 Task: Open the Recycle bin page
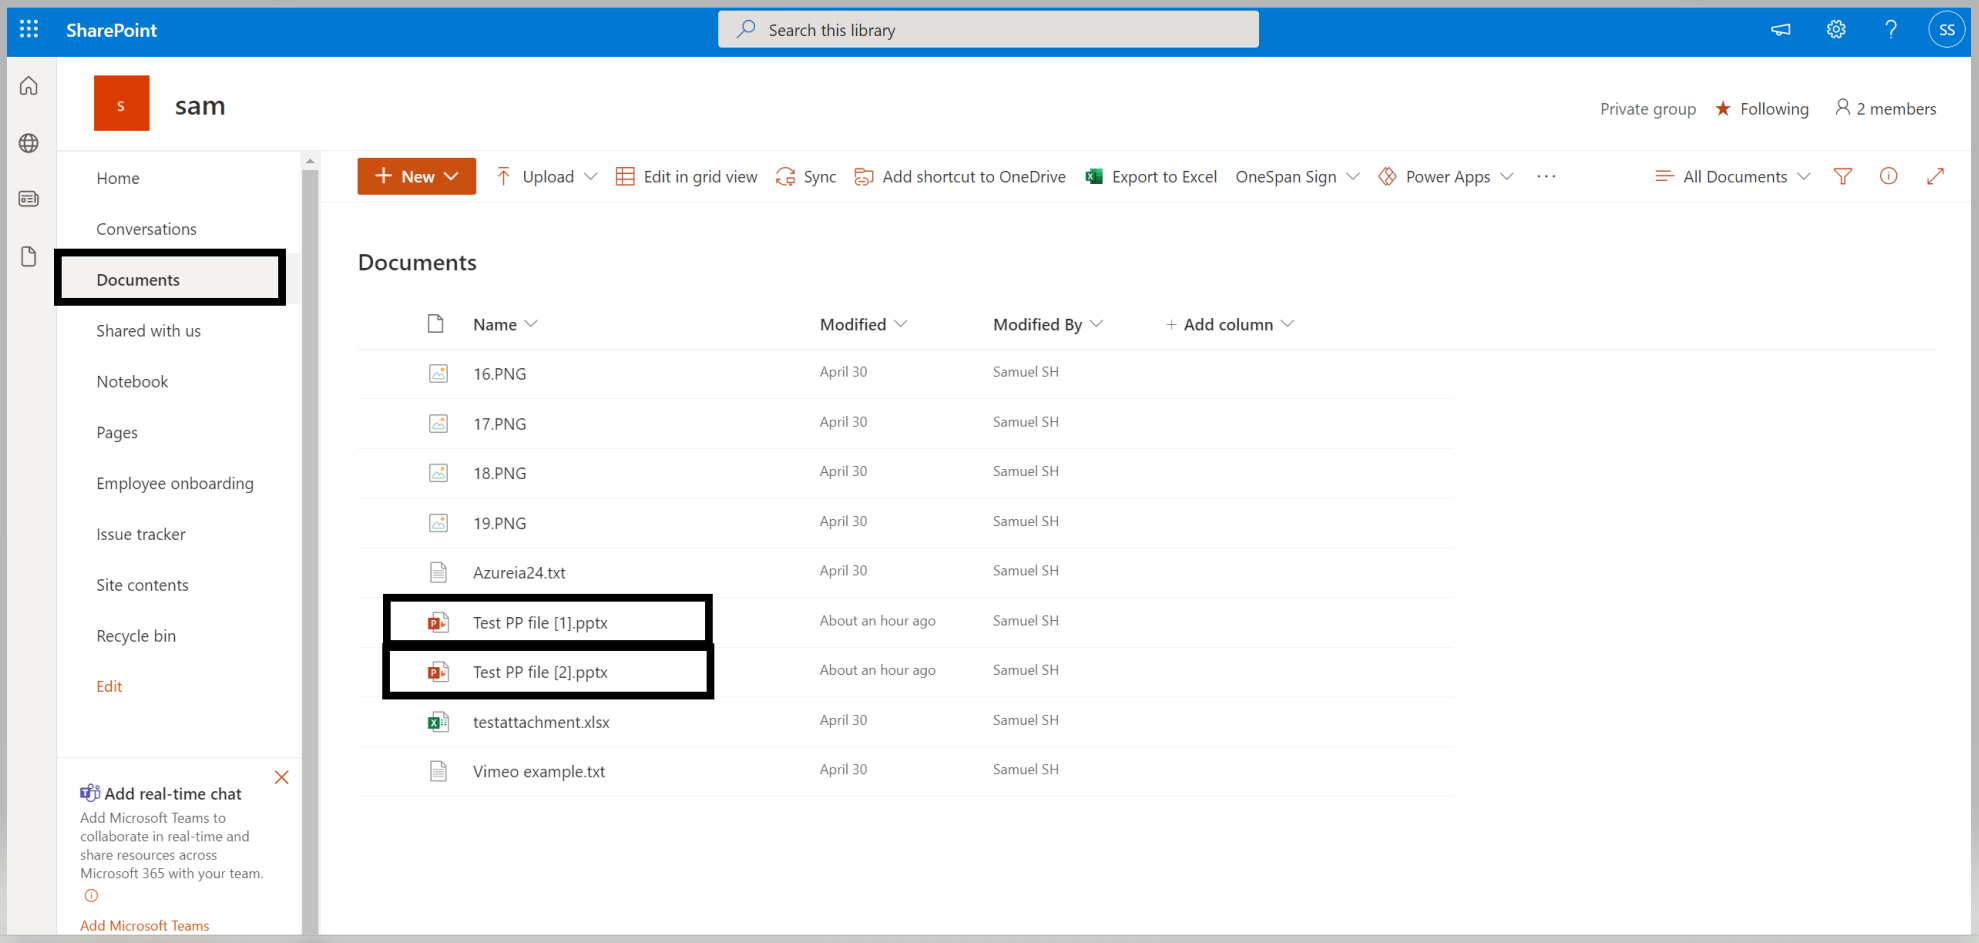136,635
